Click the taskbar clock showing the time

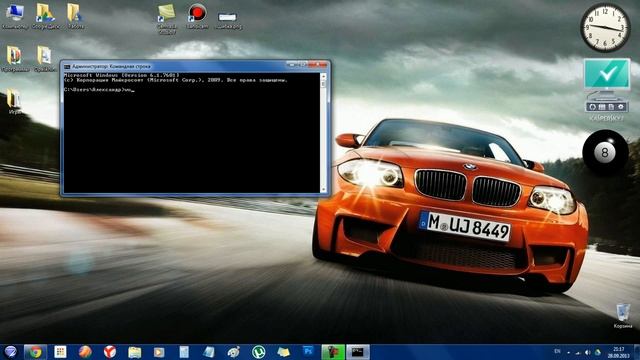pos(618,352)
